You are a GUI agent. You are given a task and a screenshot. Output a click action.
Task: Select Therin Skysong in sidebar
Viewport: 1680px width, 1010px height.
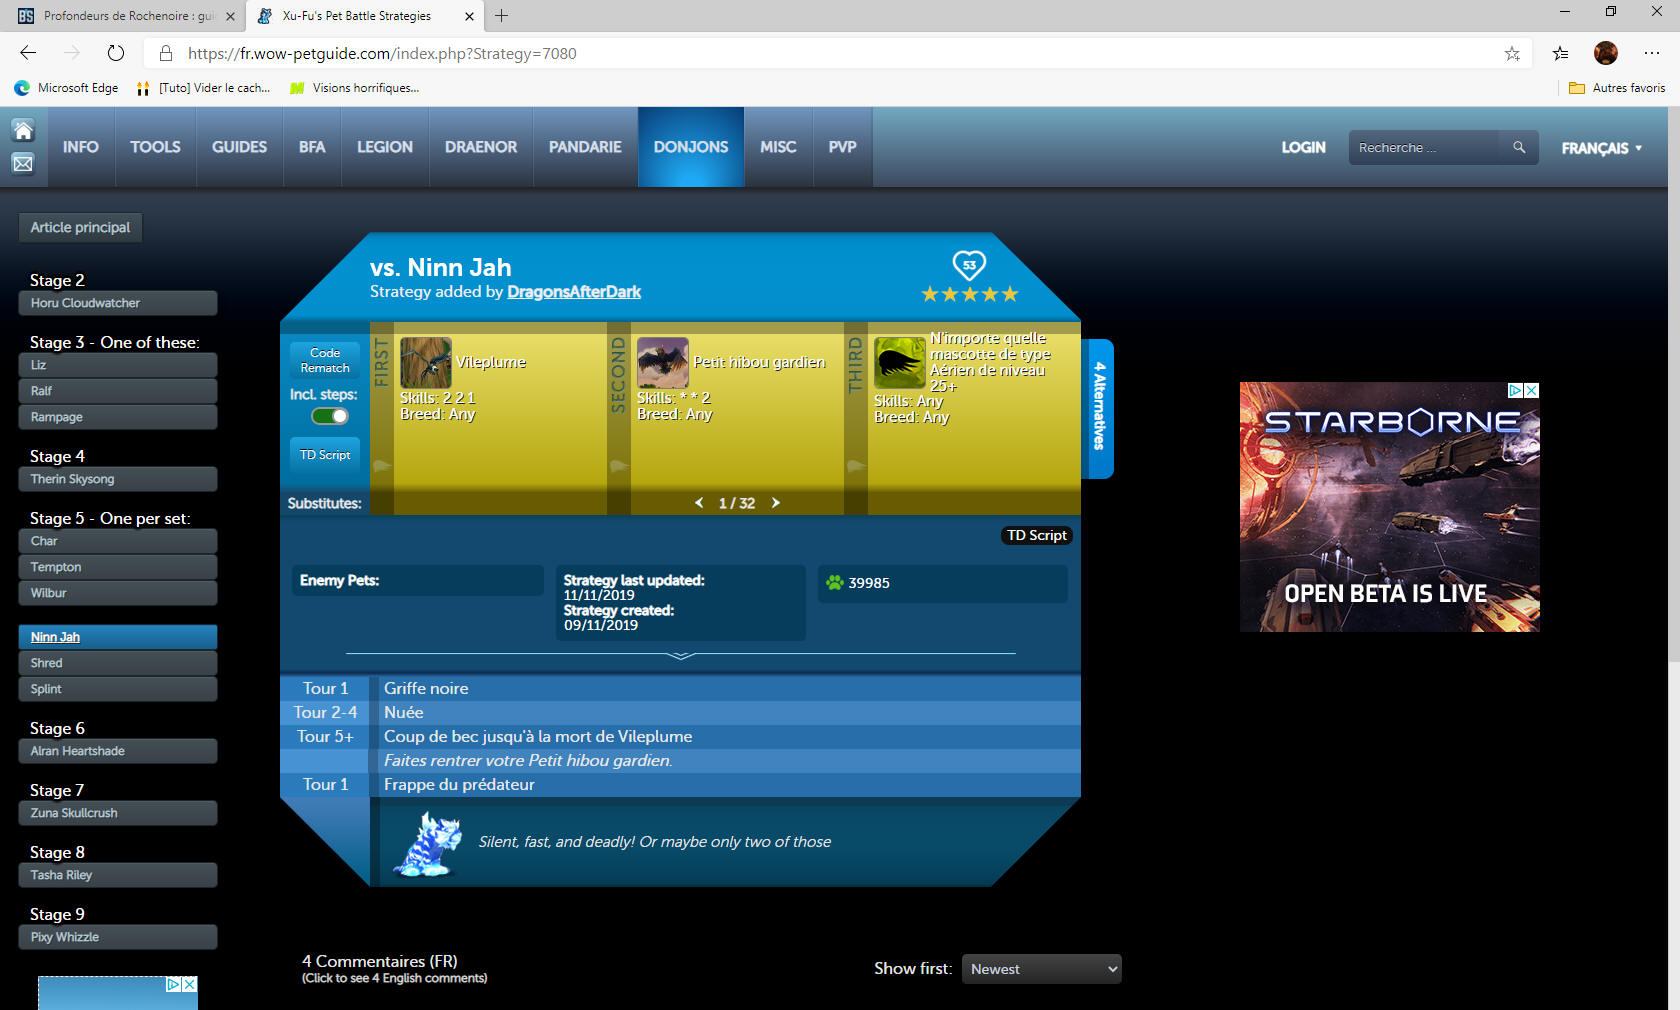pyautogui.click(x=118, y=479)
